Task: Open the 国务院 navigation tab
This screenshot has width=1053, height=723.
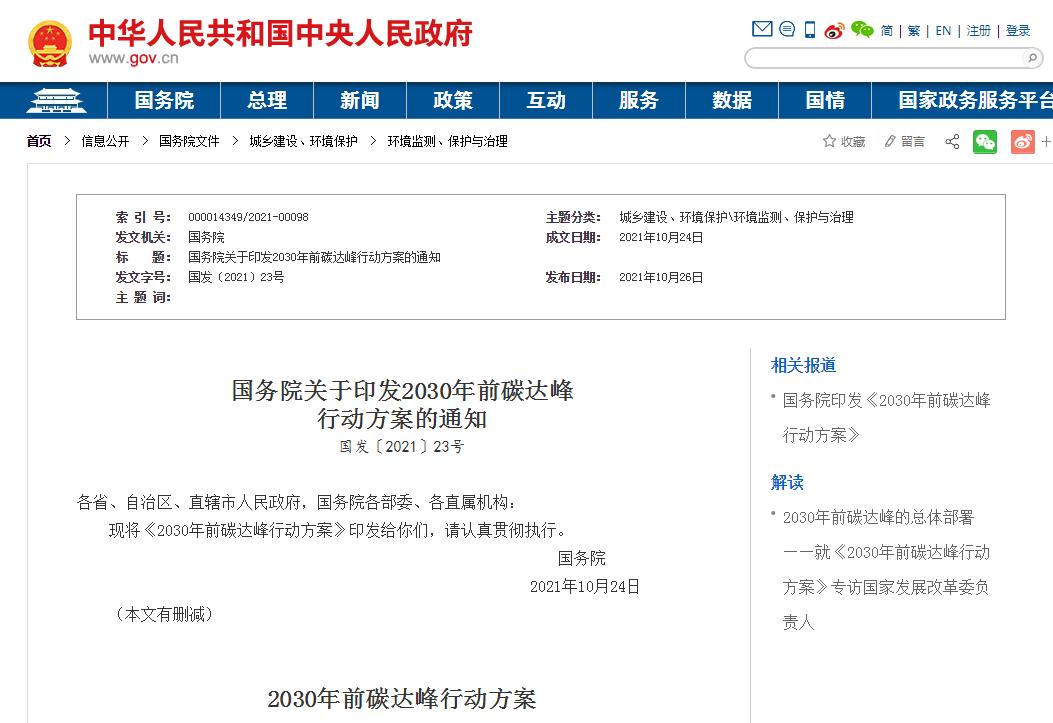Action: 164,101
